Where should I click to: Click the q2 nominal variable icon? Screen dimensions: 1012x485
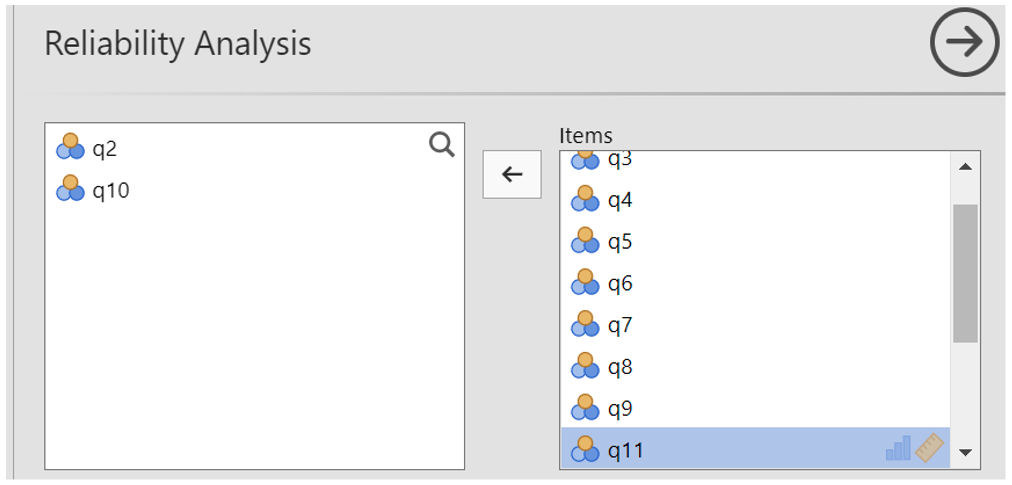click(x=71, y=148)
